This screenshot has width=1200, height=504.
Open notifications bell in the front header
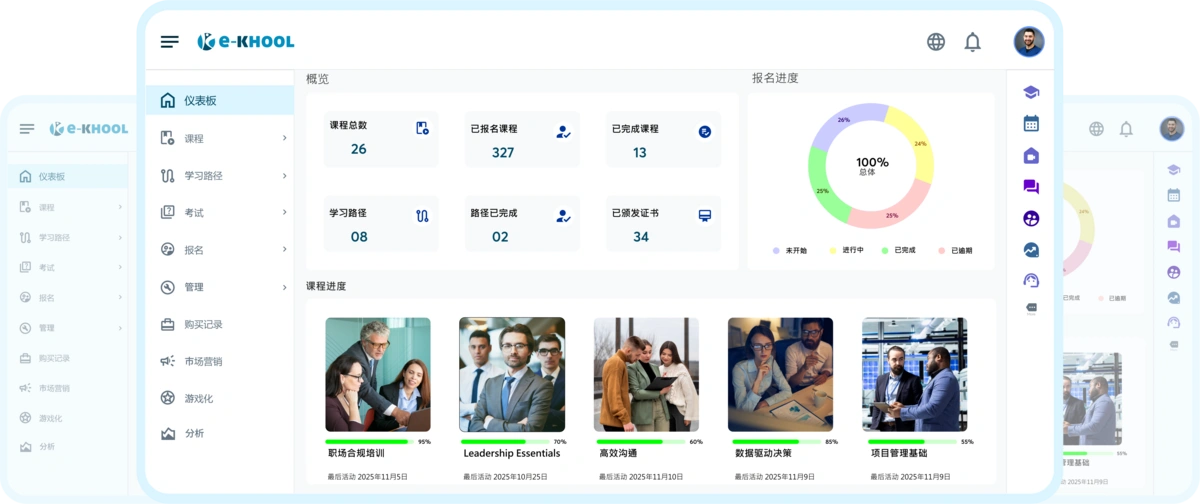point(972,42)
